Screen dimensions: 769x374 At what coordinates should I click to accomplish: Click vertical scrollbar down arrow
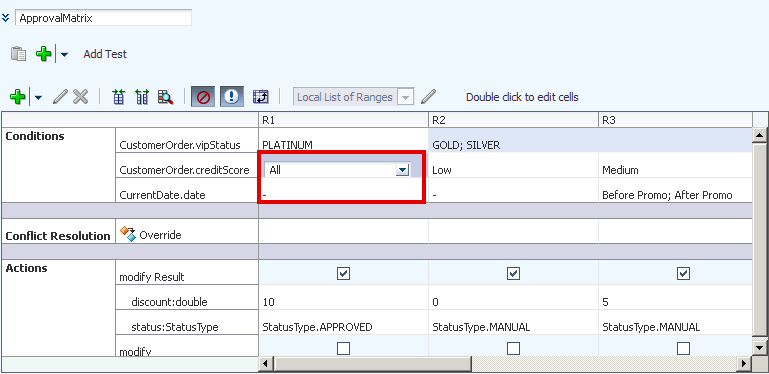point(759,348)
